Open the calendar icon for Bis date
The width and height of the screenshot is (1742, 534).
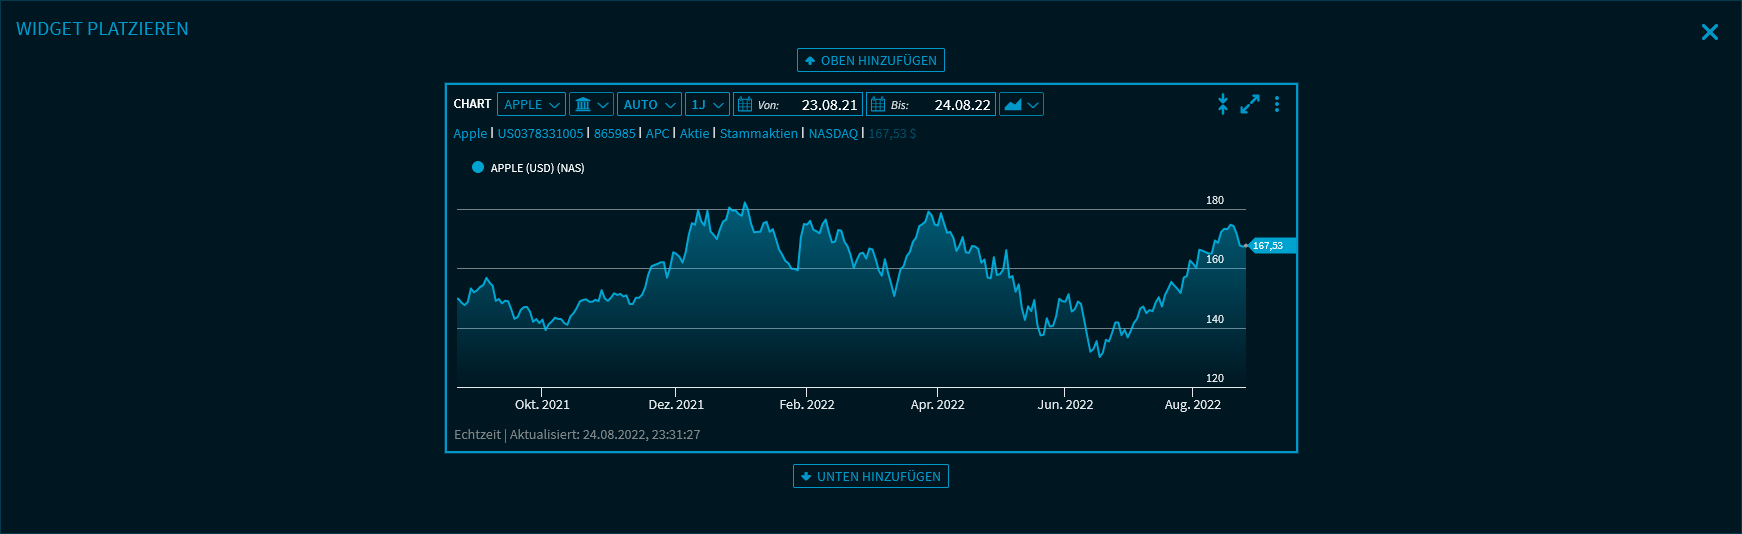[878, 105]
